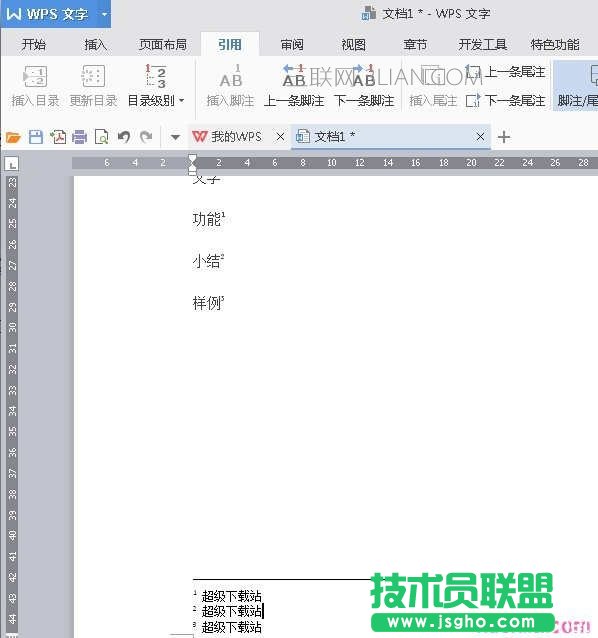Switch to the 开发工具 ribbon tab
The height and width of the screenshot is (638, 598).
482,44
